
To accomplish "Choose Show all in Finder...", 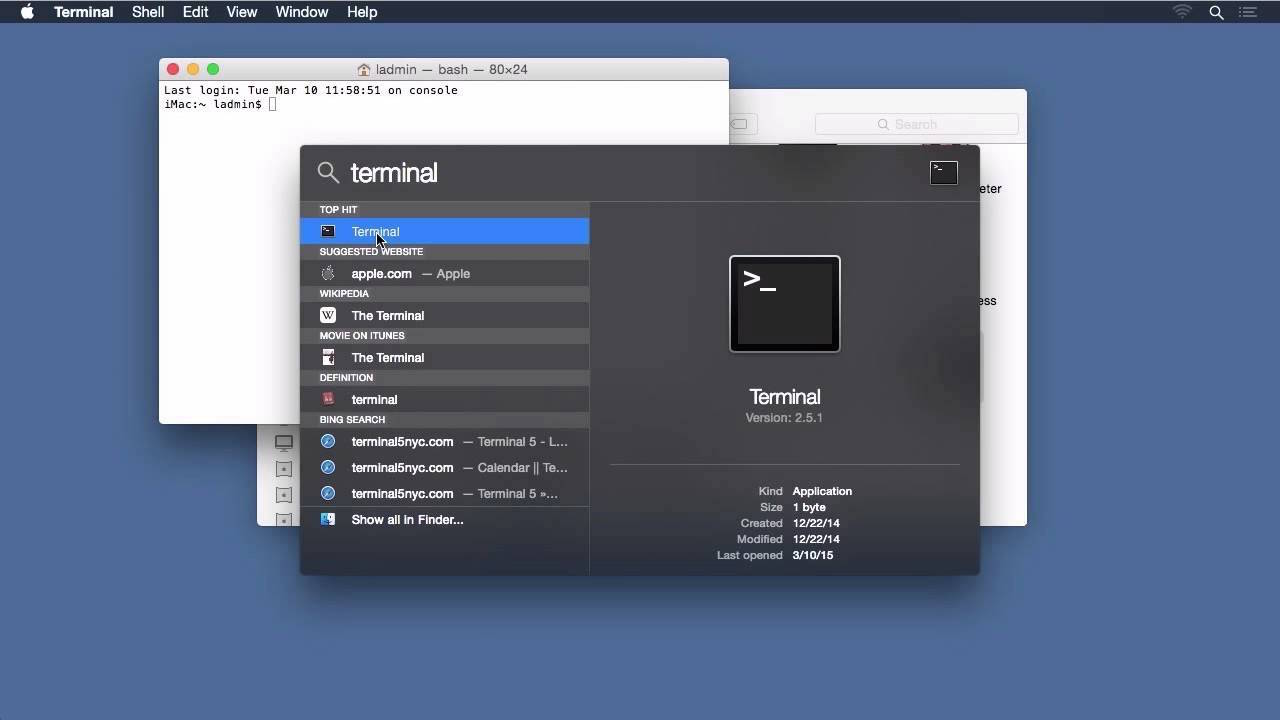I will tap(445, 519).
